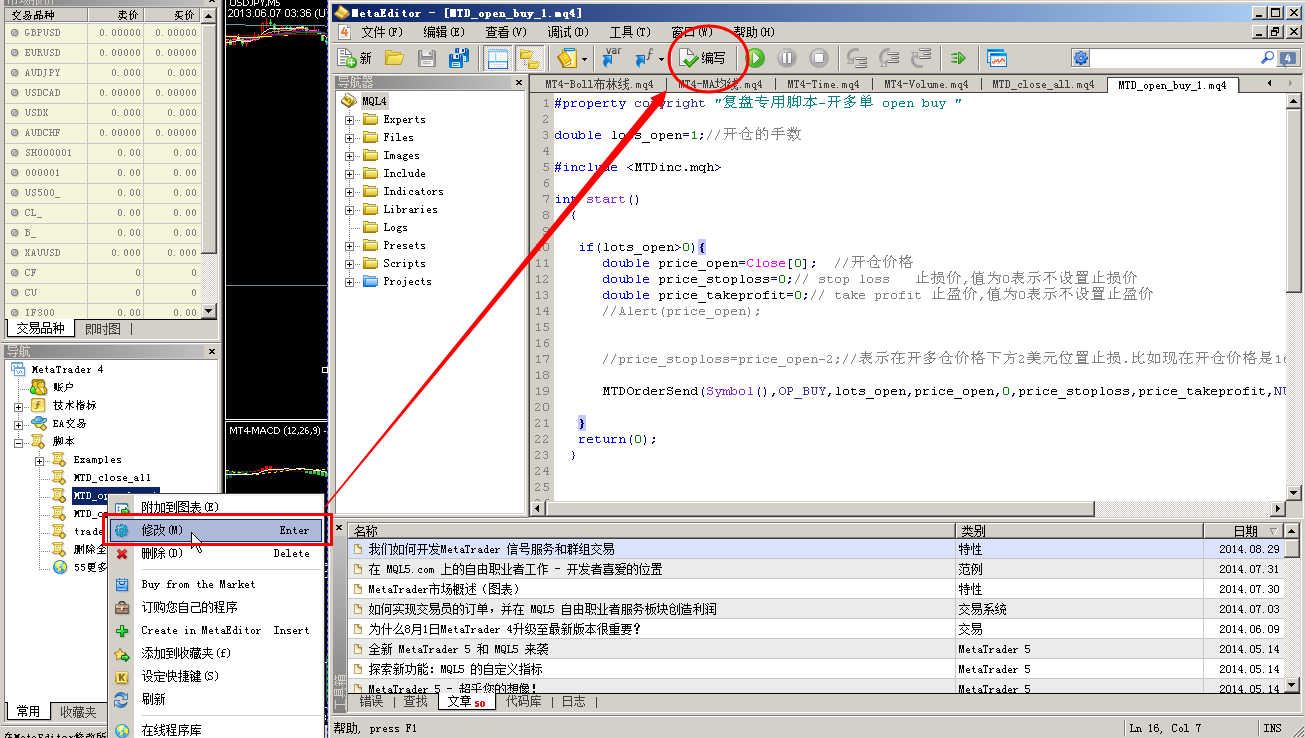Click the step into debug icon
The image size is (1305, 738).
[857, 58]
